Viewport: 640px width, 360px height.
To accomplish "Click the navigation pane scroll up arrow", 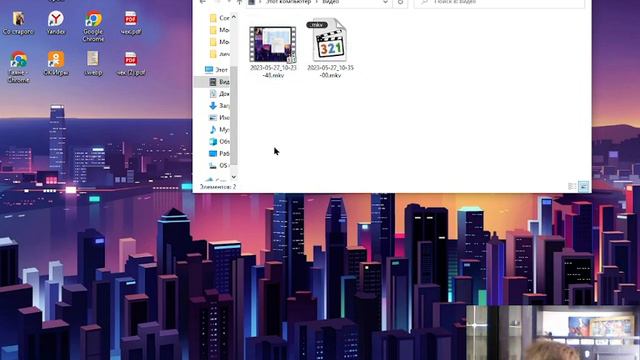I will click(x=233, y=17).
